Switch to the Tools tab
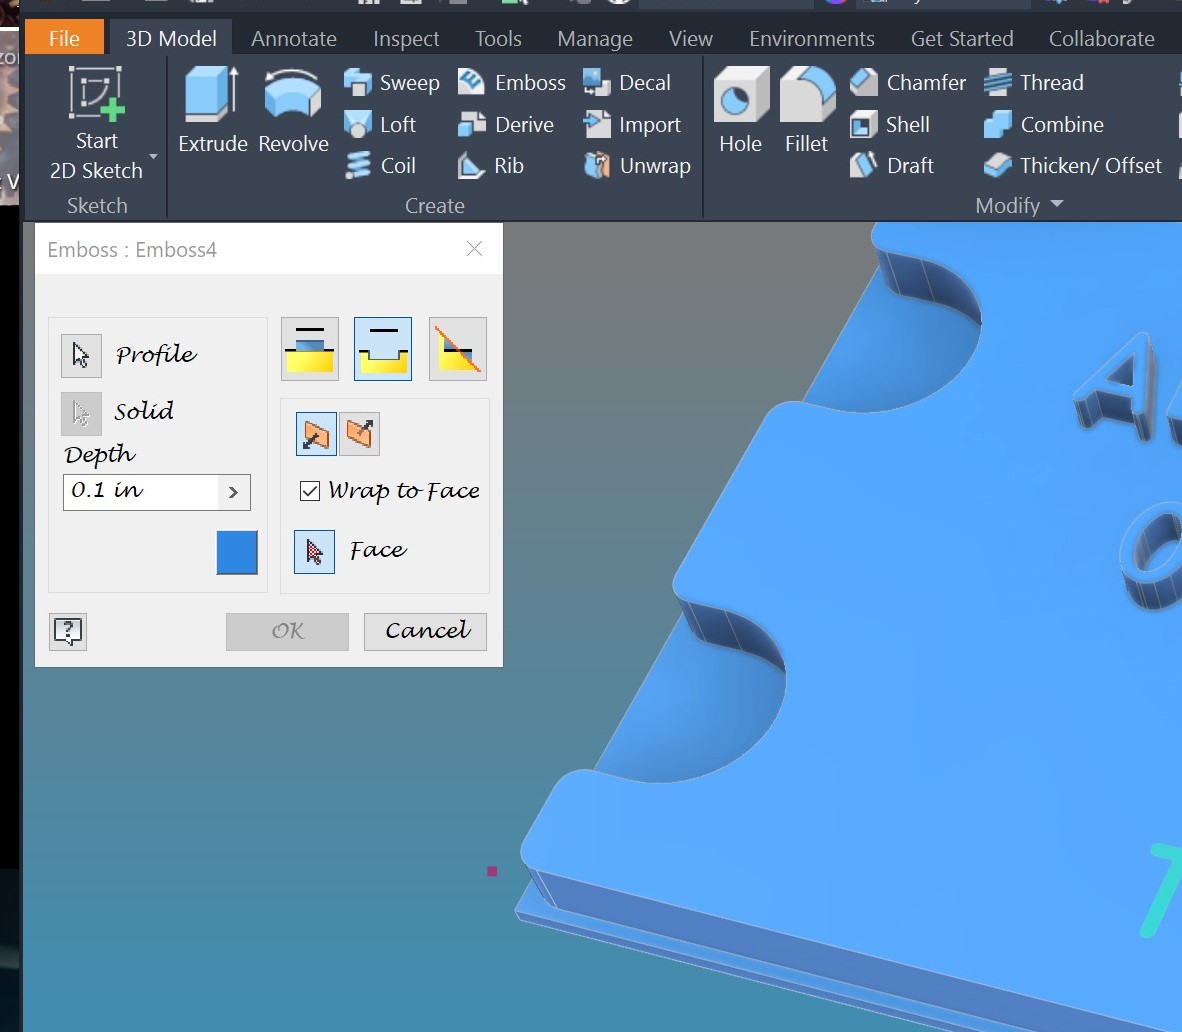This screenshot has width=1182, height=1032. click(498, 38)
